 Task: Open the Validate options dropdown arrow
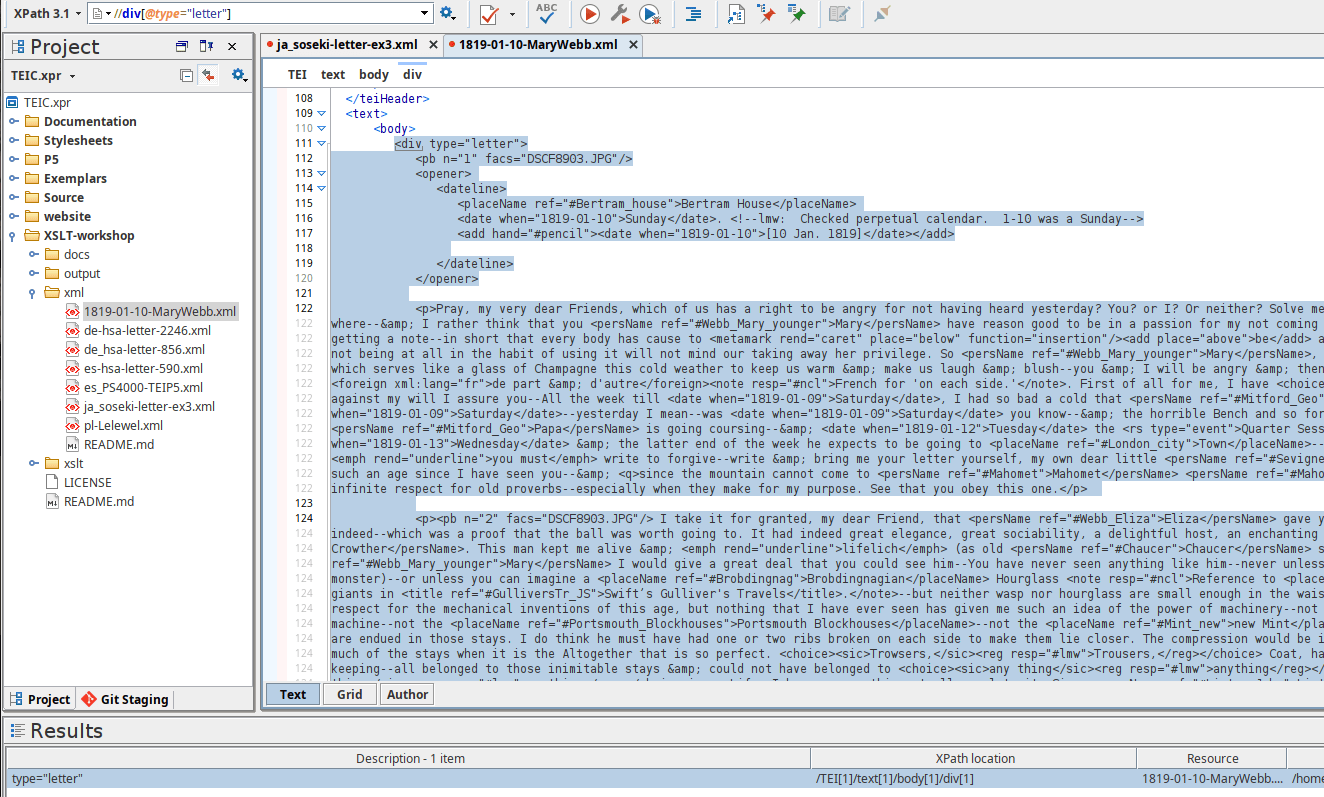[512, 14]
